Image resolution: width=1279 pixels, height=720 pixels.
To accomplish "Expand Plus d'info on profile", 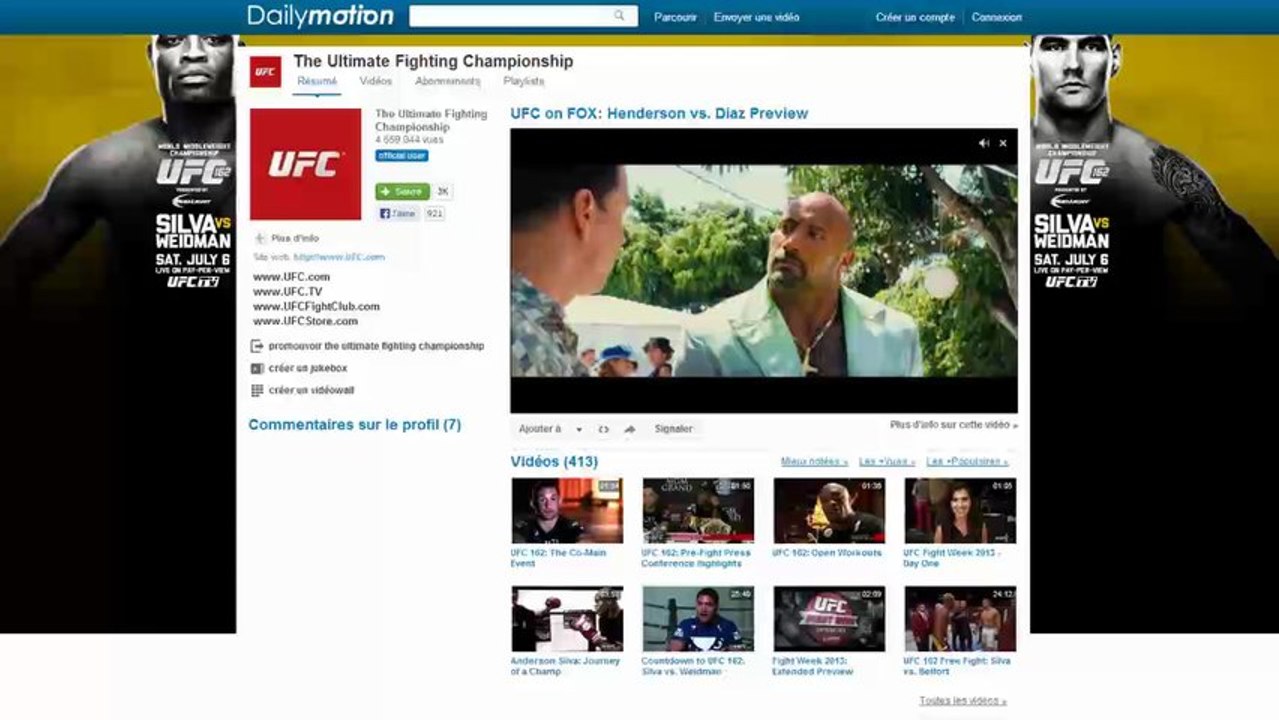I will [x=287, y=238].
